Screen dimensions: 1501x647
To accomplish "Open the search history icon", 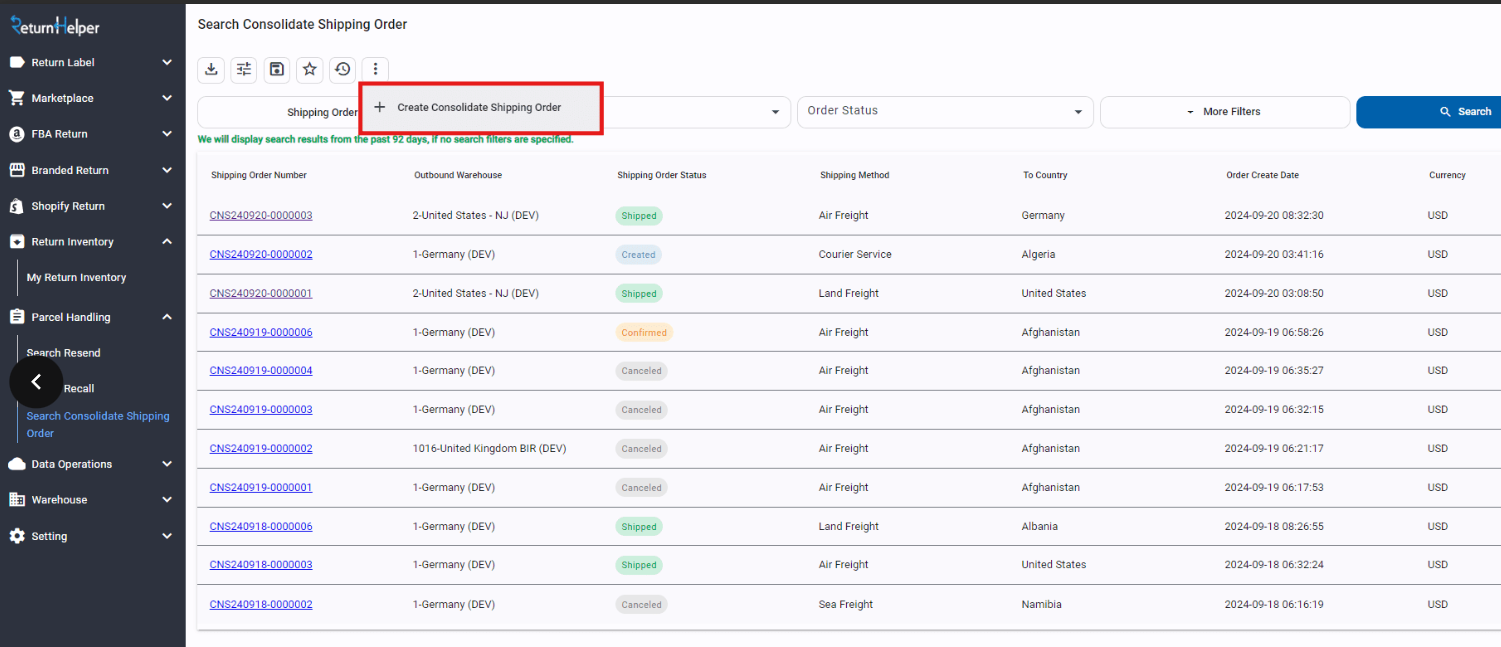I will [343, 69].
